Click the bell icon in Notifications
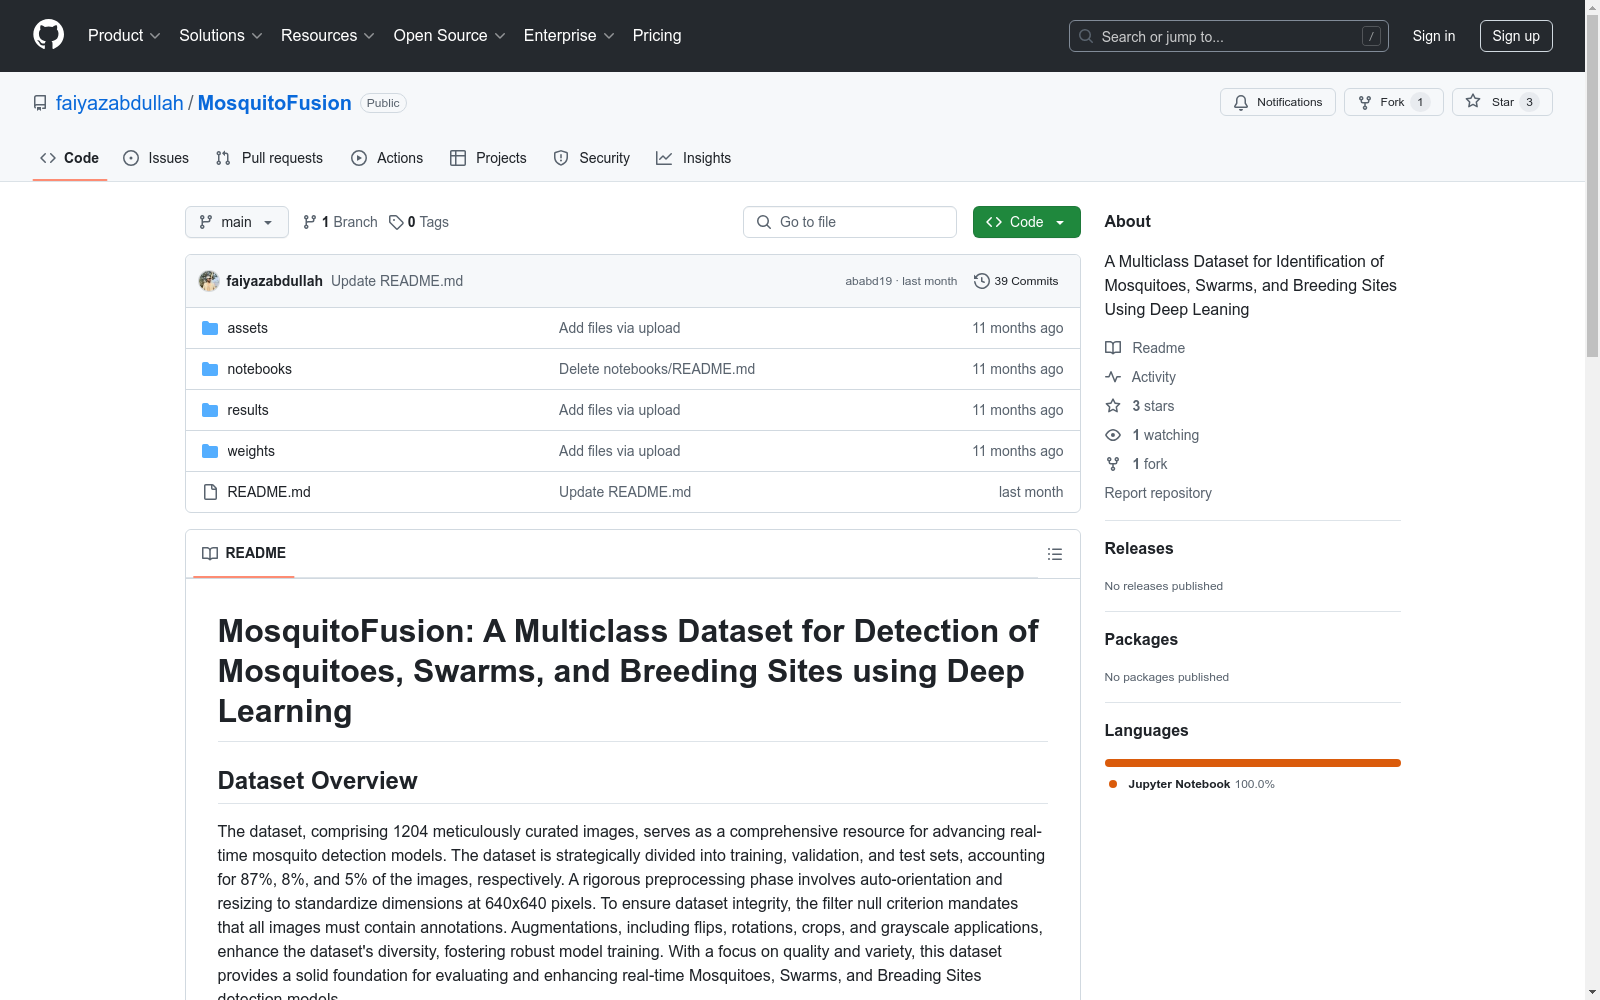The height and width of the screenshot is (1000, 1600). pyautogui.click(x=1241, y=102)
